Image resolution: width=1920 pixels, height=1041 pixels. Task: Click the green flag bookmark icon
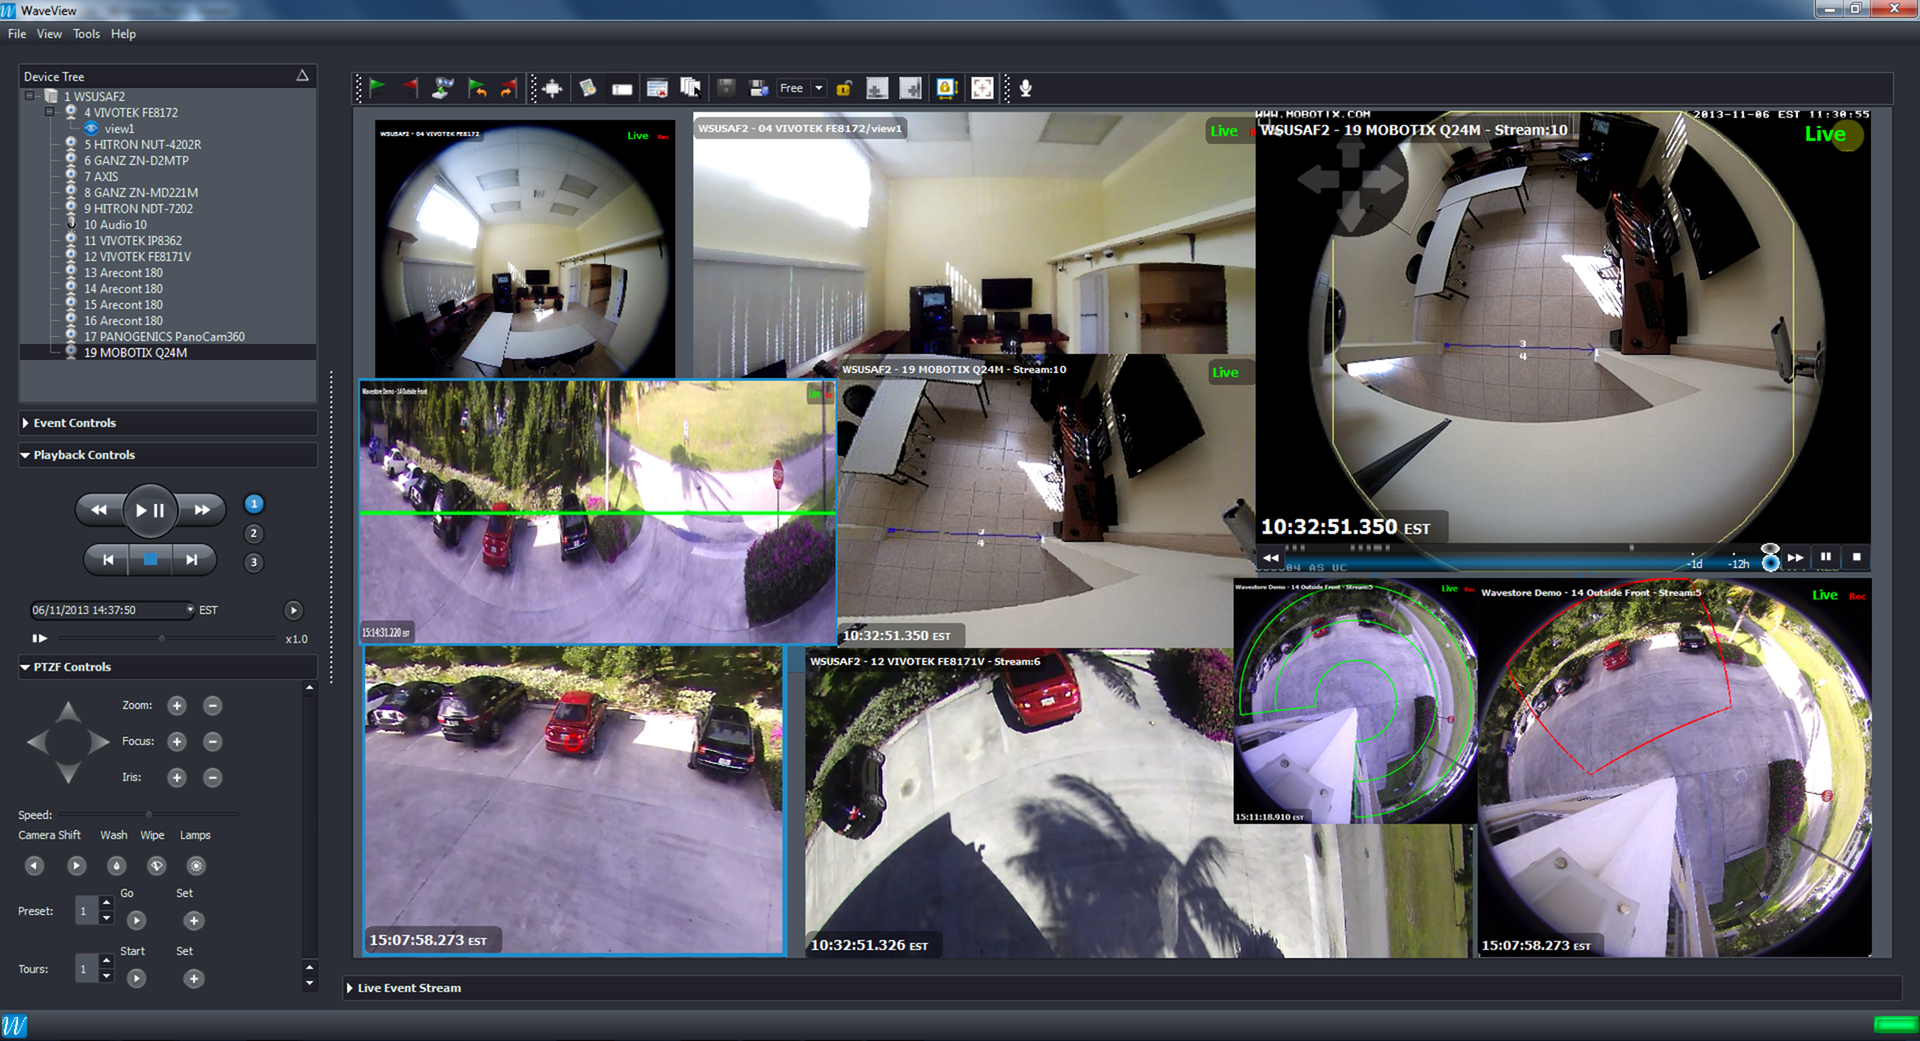pos(377,88)
